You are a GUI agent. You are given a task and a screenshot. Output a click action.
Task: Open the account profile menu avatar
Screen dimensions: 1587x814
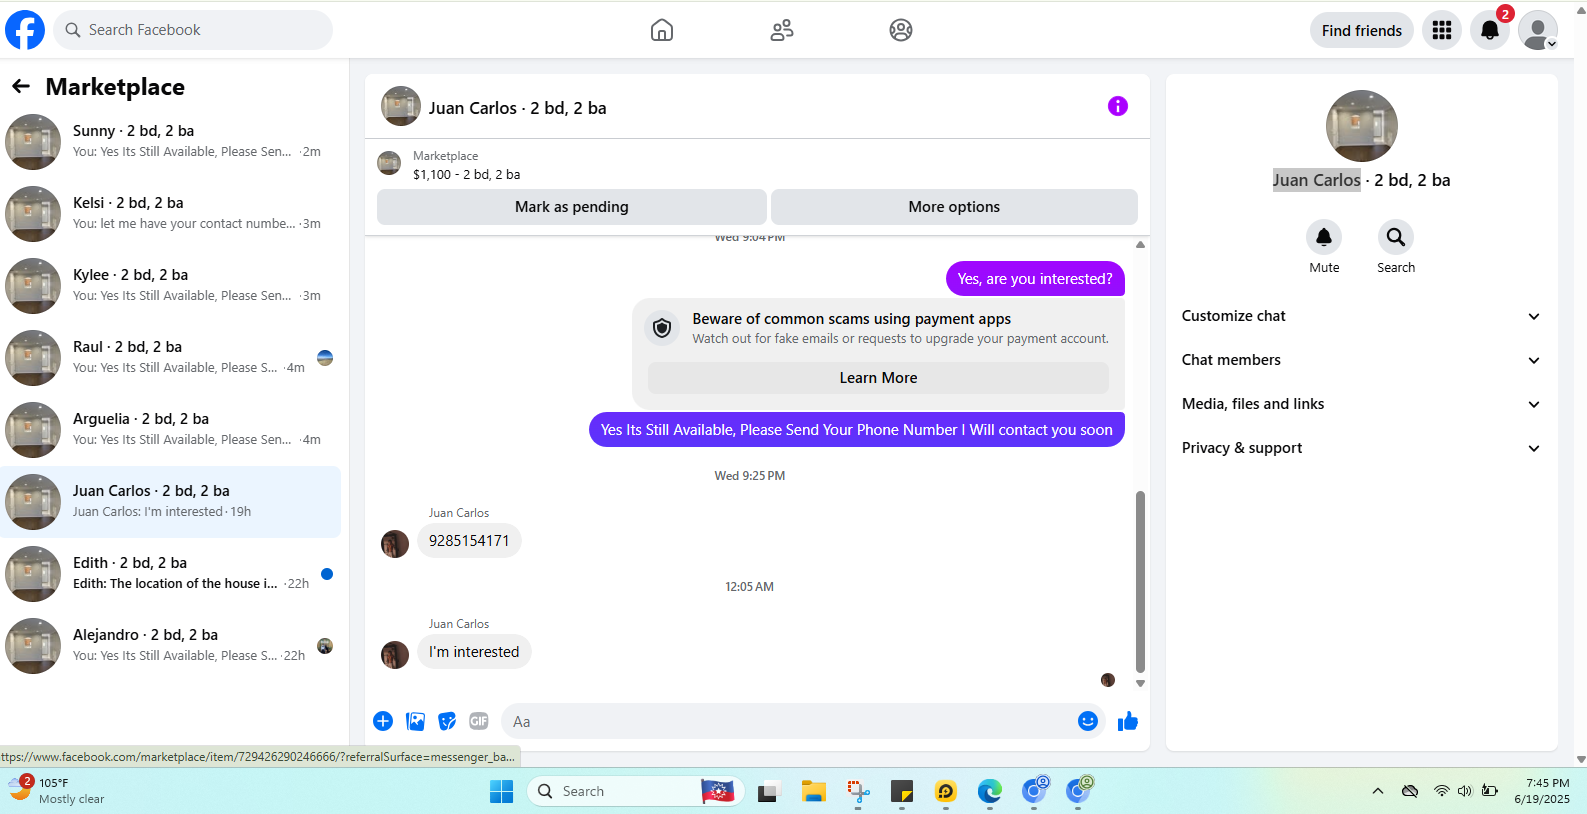1538,30
